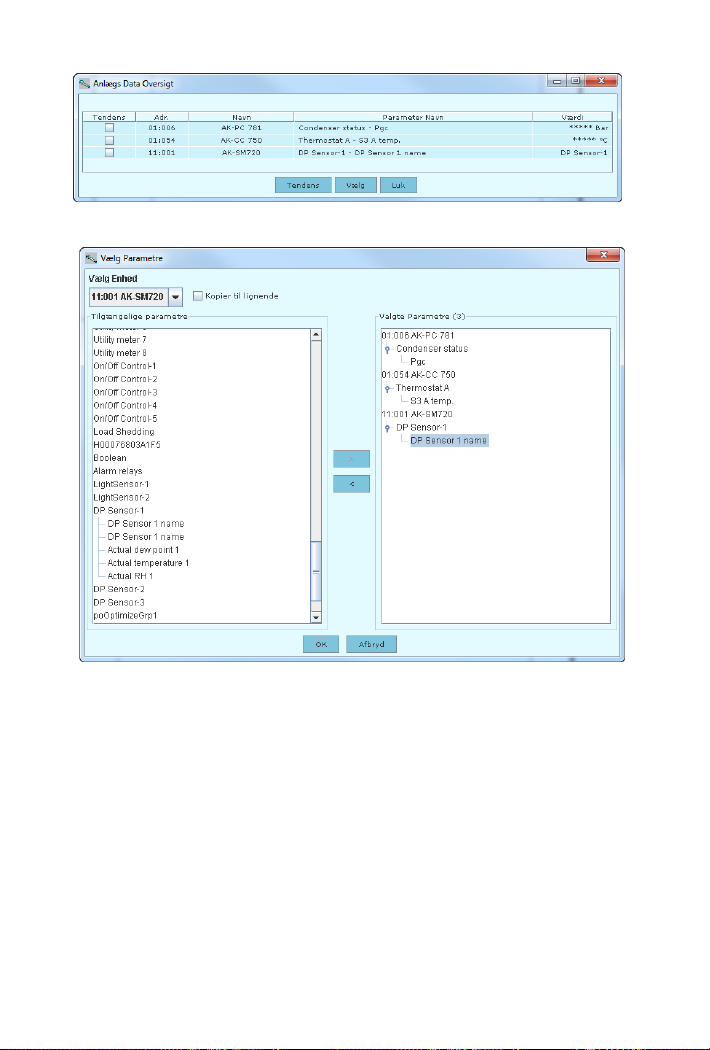Click address cell 11:001 in overview table

click(161, 153)
